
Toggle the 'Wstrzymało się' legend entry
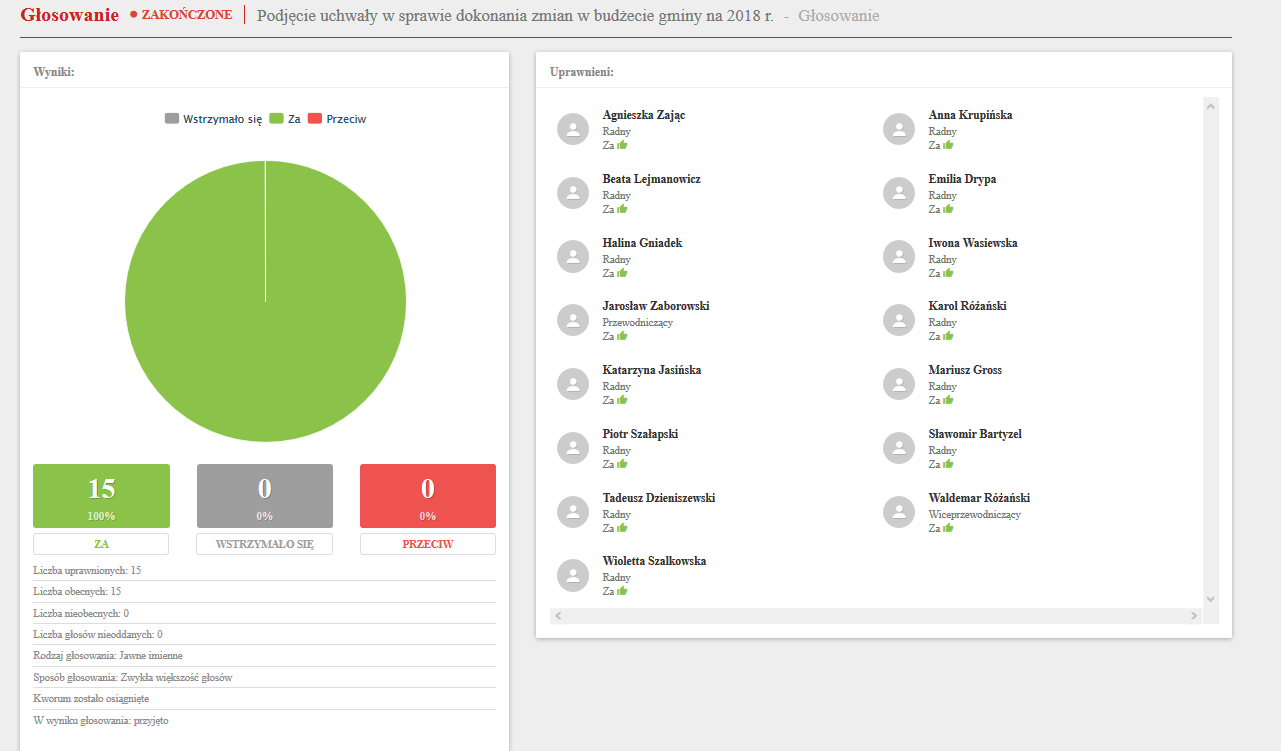213,119
